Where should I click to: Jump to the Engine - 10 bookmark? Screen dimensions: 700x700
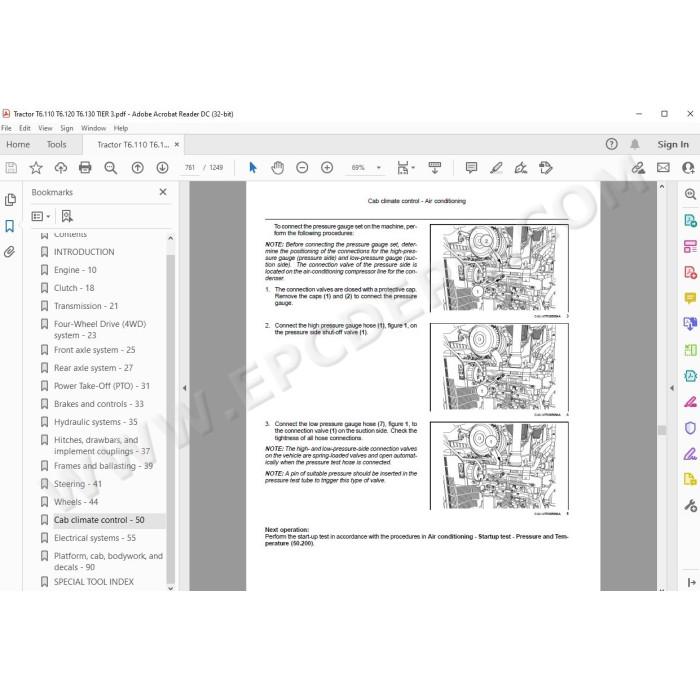(x=75, y=270)
